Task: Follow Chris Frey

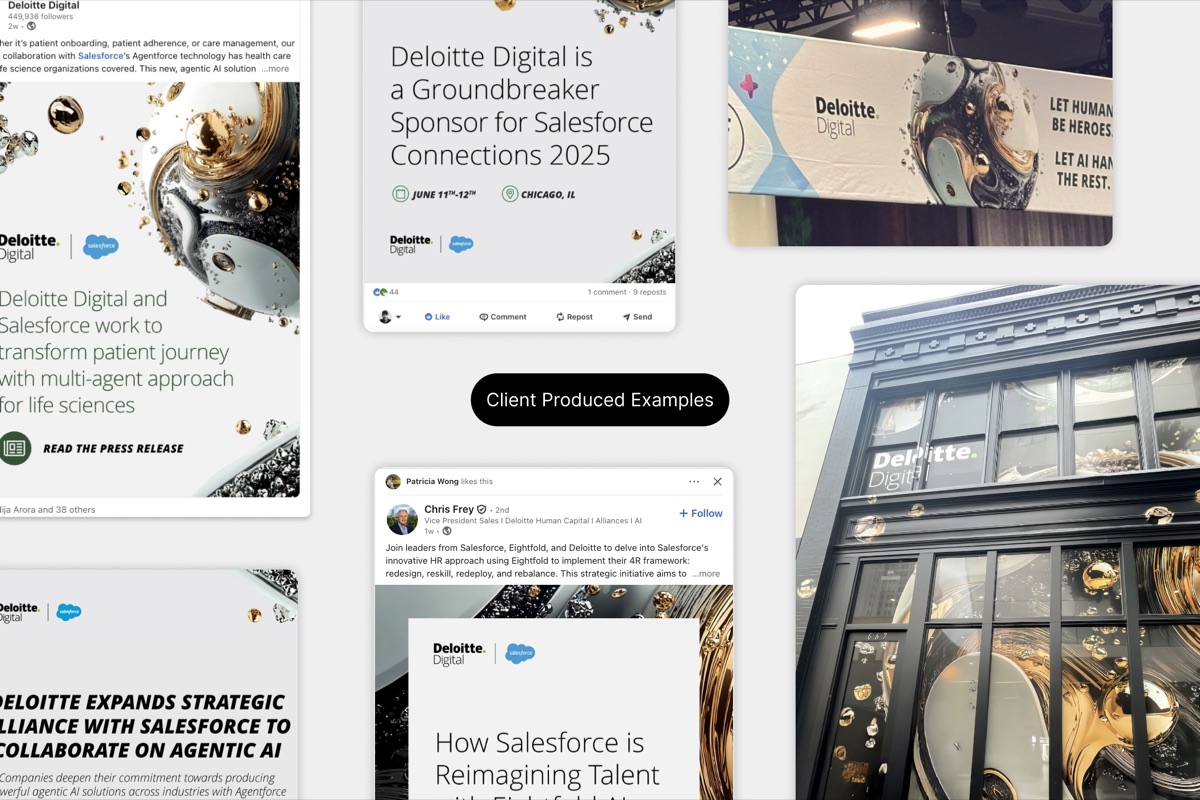Action: pos(701,513)
